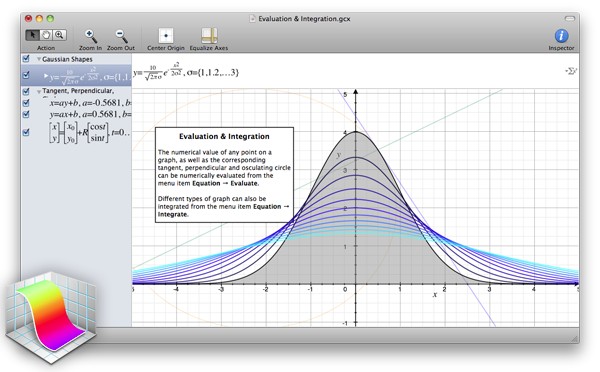This screenshot has width=600, height=372.
Task: Collapse the Gaussian Shapes group
Action: click(x=39, y=59)
